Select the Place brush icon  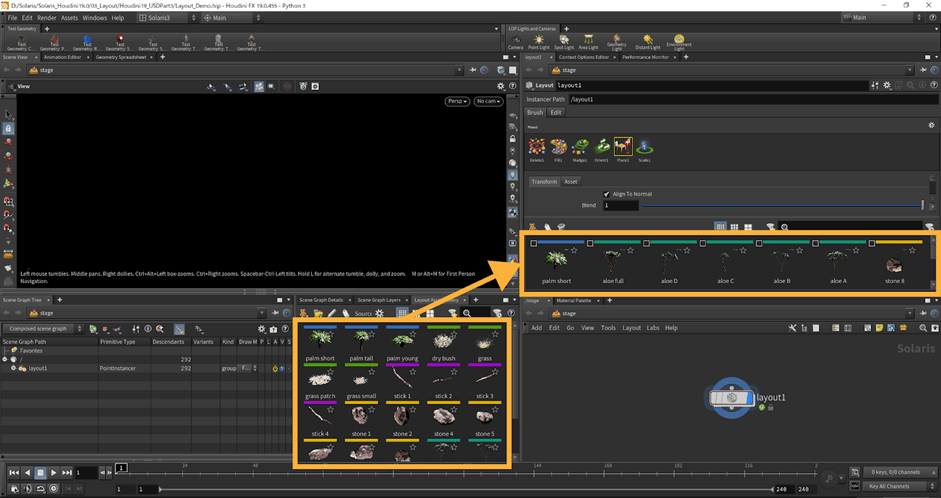[623, 147]
